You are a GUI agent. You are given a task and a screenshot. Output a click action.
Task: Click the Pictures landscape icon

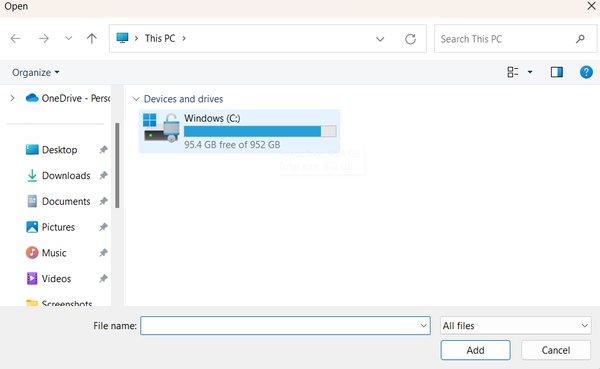click(32, 227)
